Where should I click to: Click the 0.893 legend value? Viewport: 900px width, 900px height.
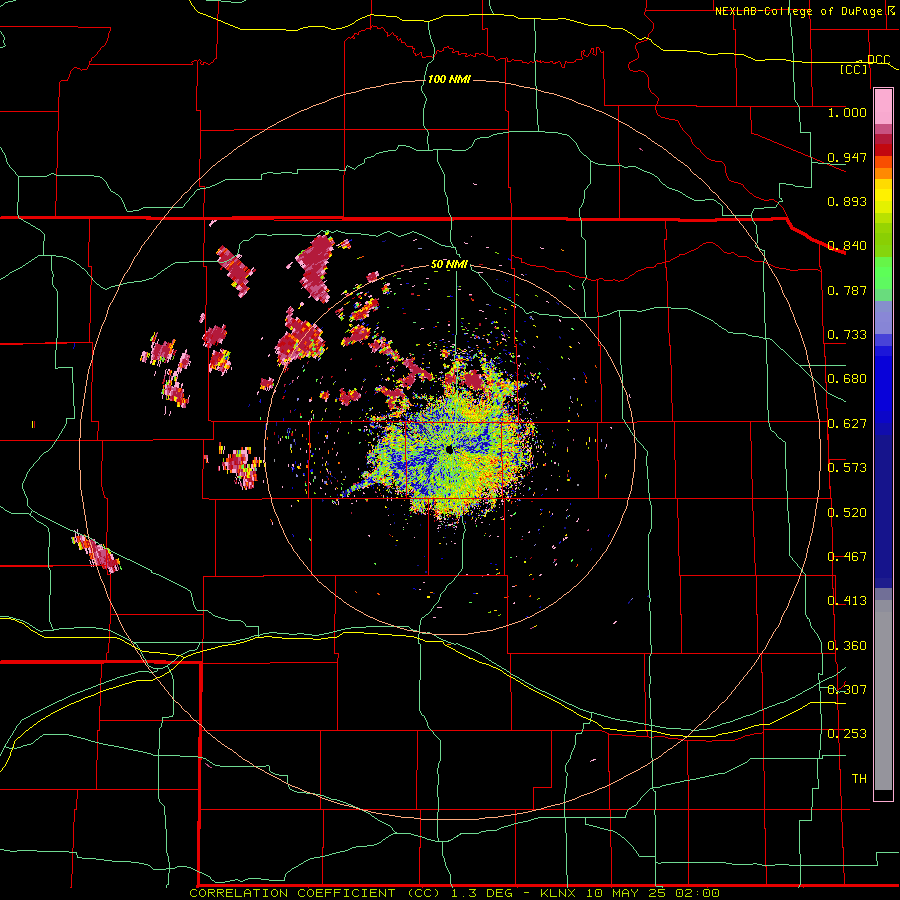(x=847, y=201)
